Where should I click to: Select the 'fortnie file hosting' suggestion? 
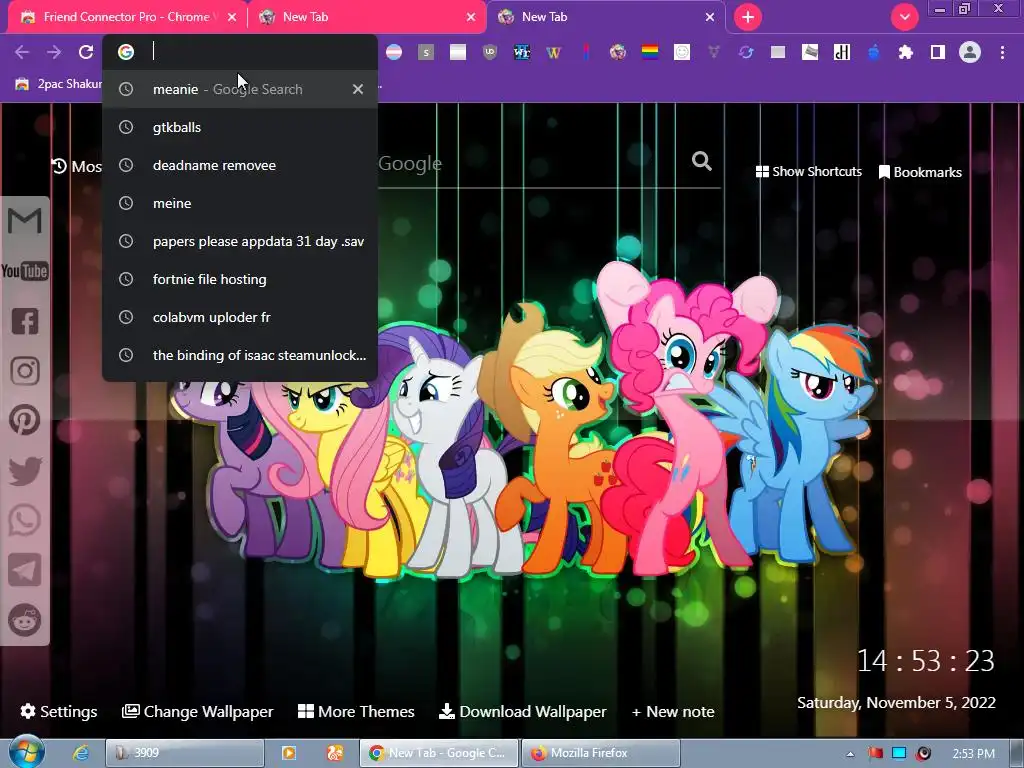coord(240,279)
